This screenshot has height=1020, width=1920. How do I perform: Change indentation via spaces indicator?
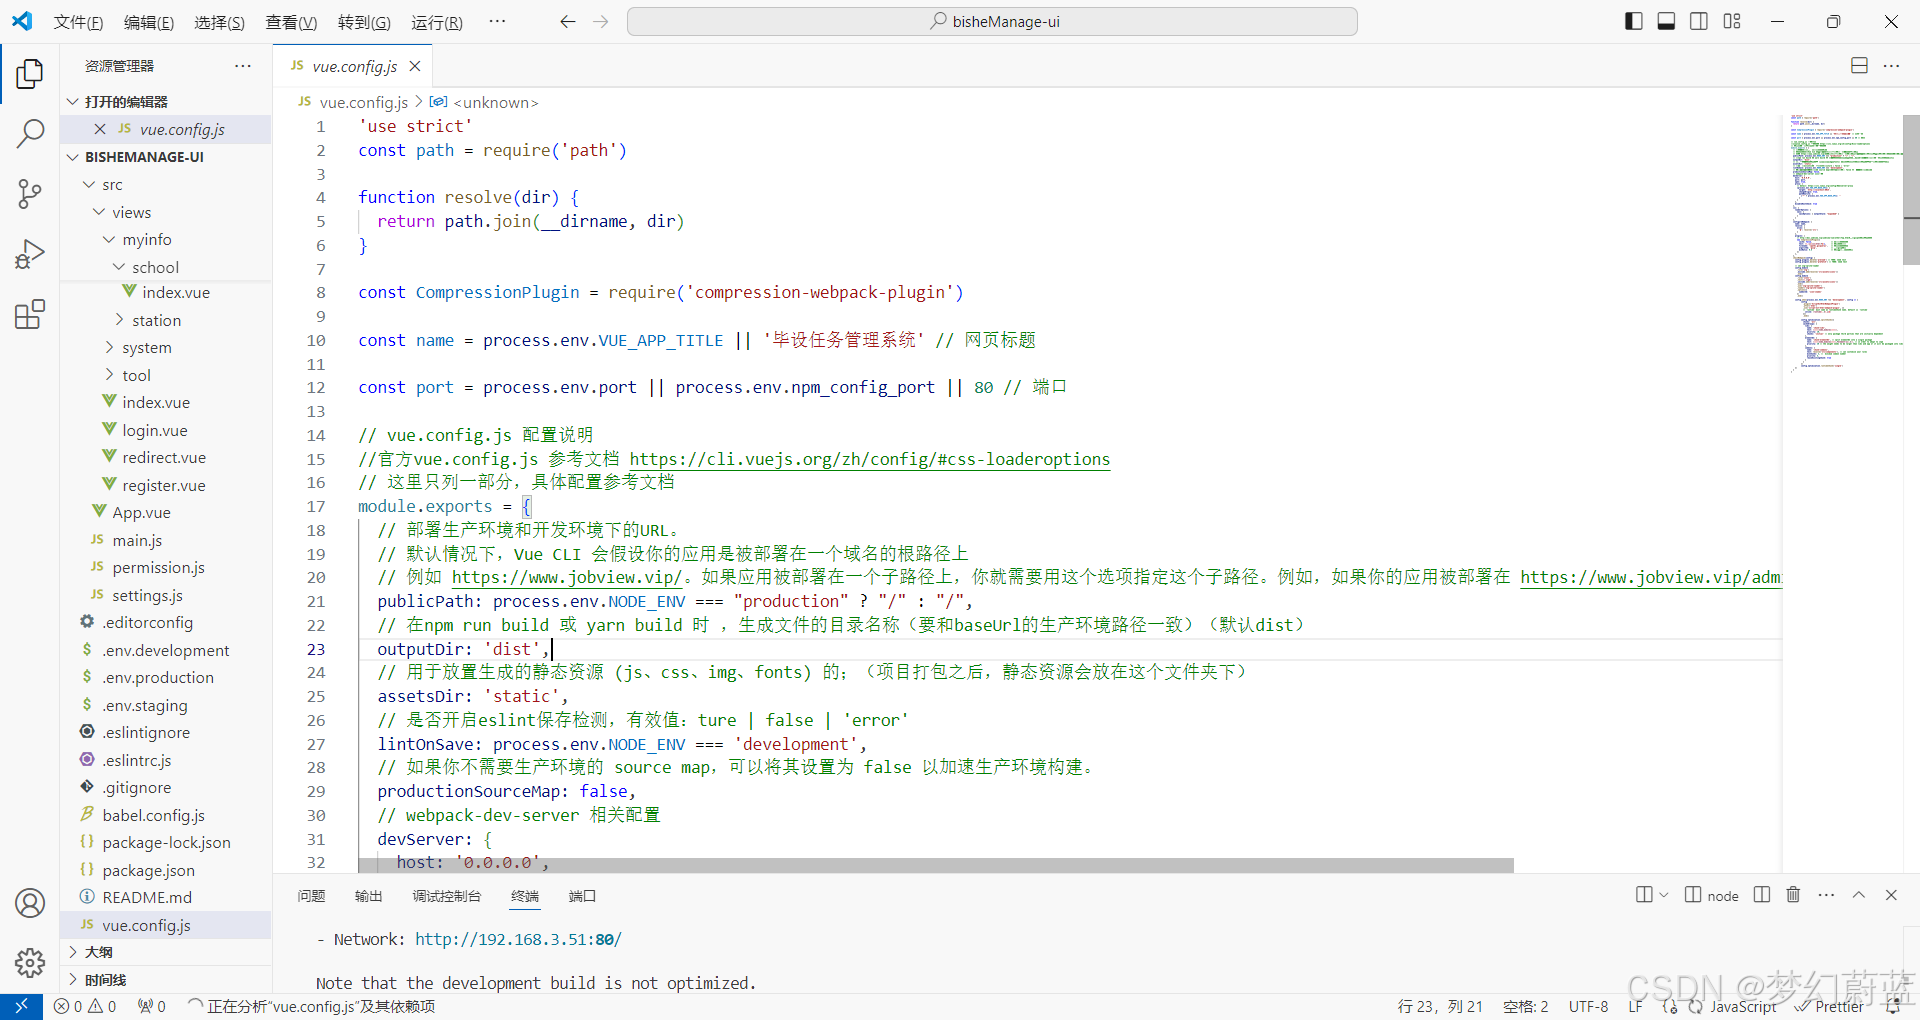[x=1525, y=1006]
